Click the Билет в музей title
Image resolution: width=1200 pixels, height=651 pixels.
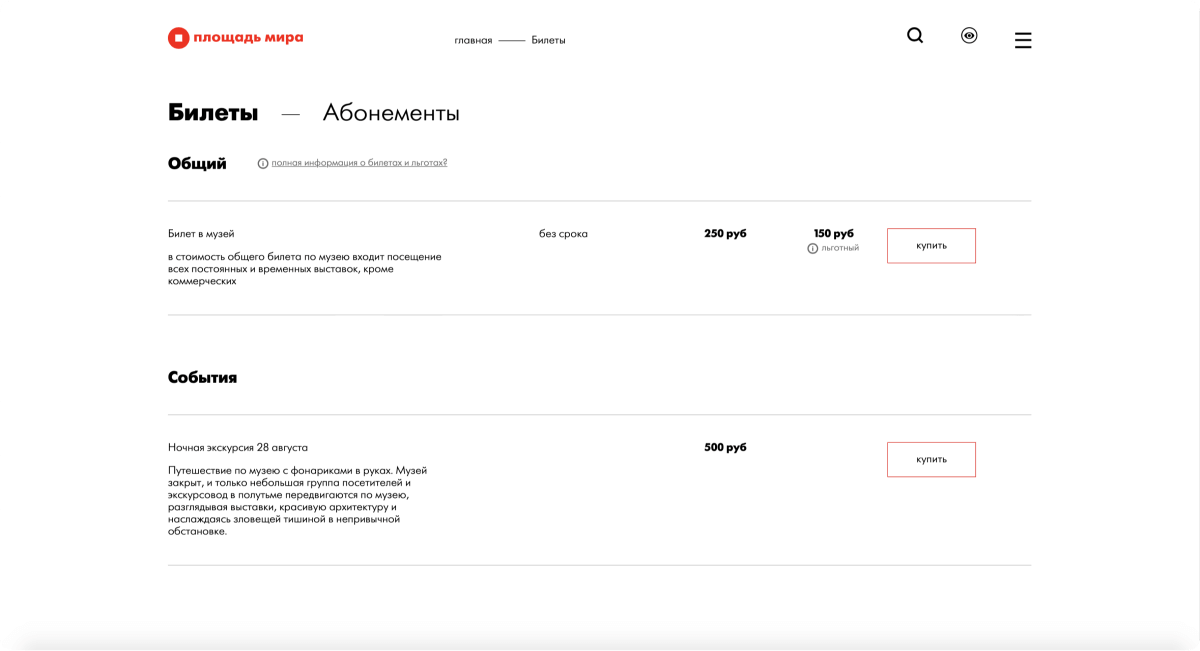tap(201, 234)
